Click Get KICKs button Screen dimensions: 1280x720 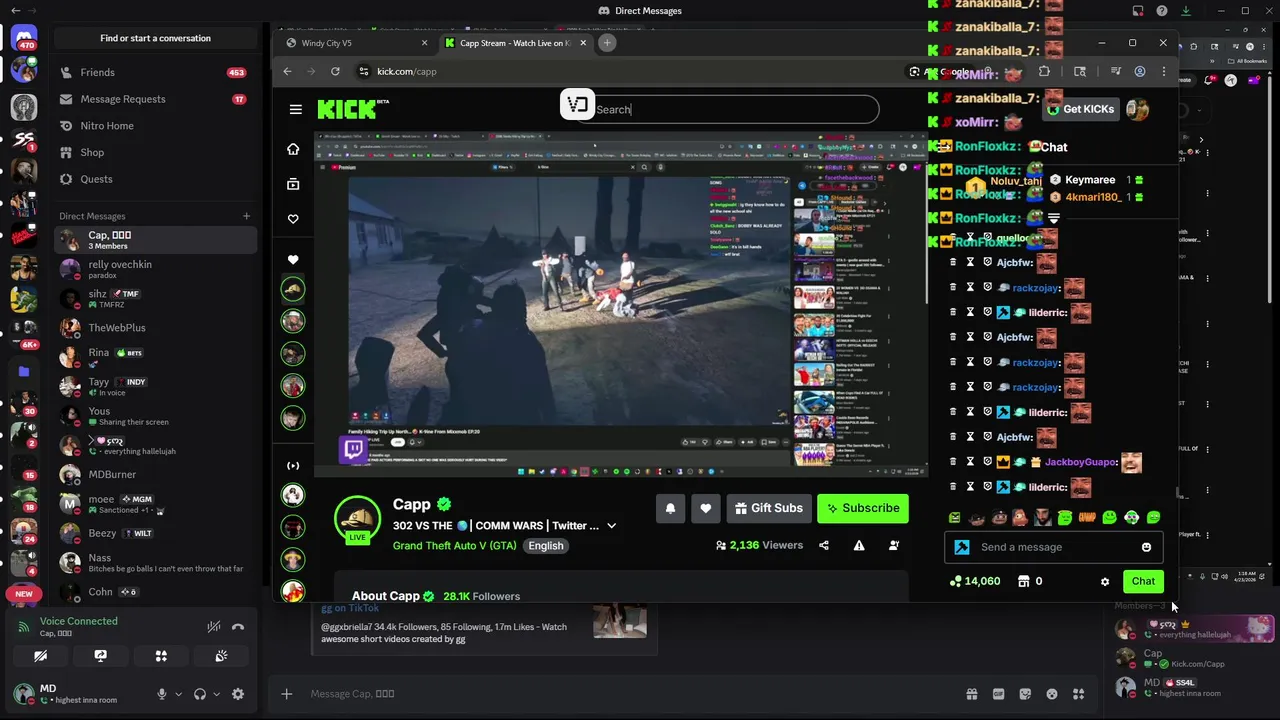[1079, 109]
